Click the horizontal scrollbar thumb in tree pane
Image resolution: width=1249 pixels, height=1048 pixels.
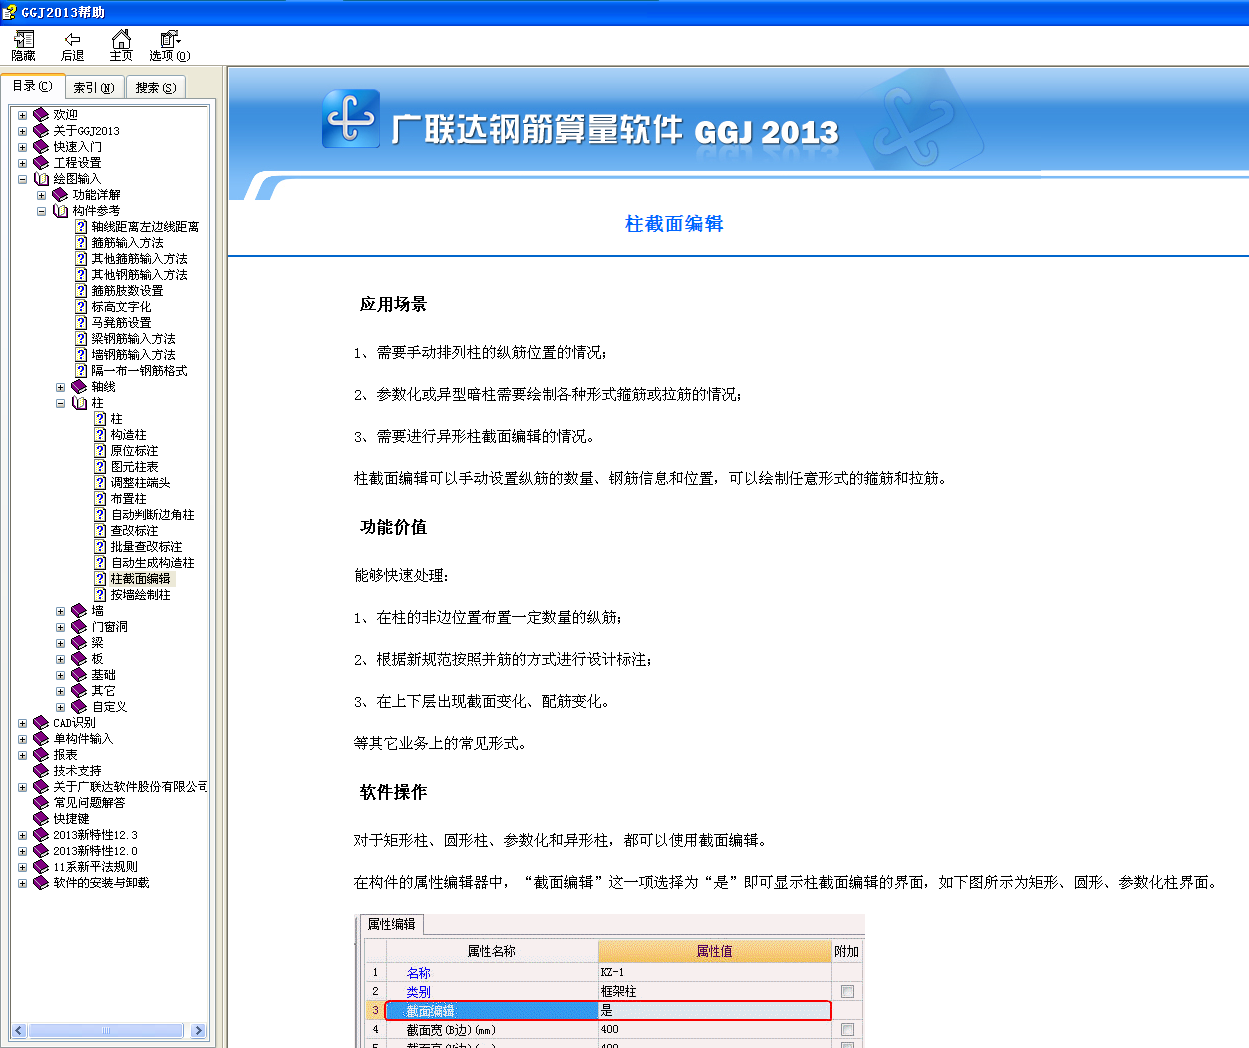(x=106, y=1031)
